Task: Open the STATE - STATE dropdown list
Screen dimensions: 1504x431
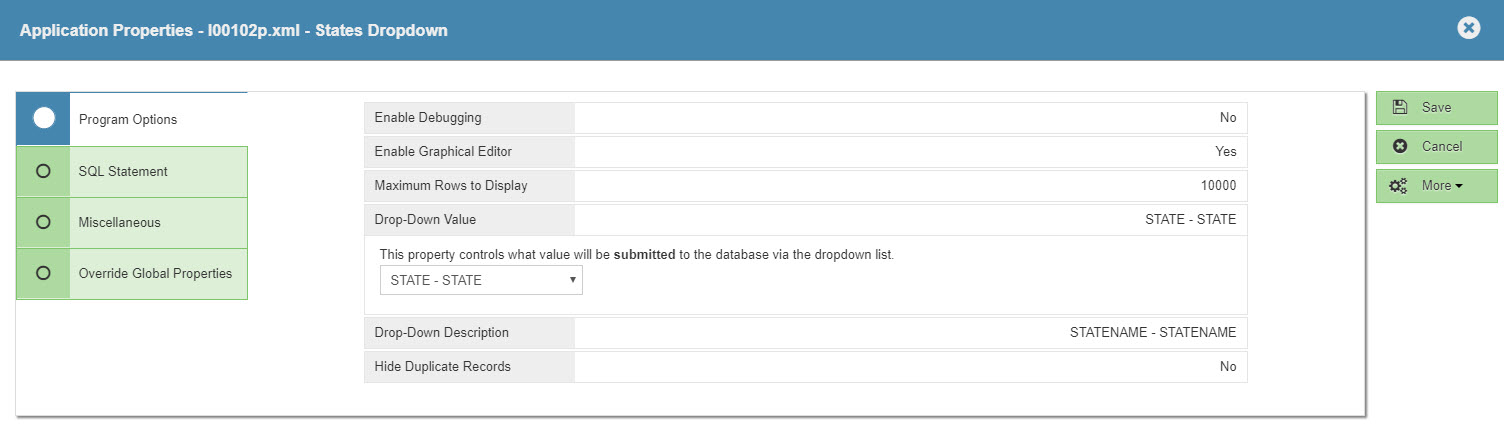Action: (x=481, y=280)
